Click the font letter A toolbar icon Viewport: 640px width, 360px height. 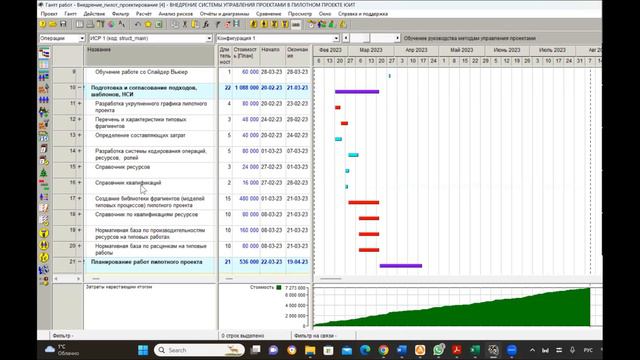pos(122,24)
